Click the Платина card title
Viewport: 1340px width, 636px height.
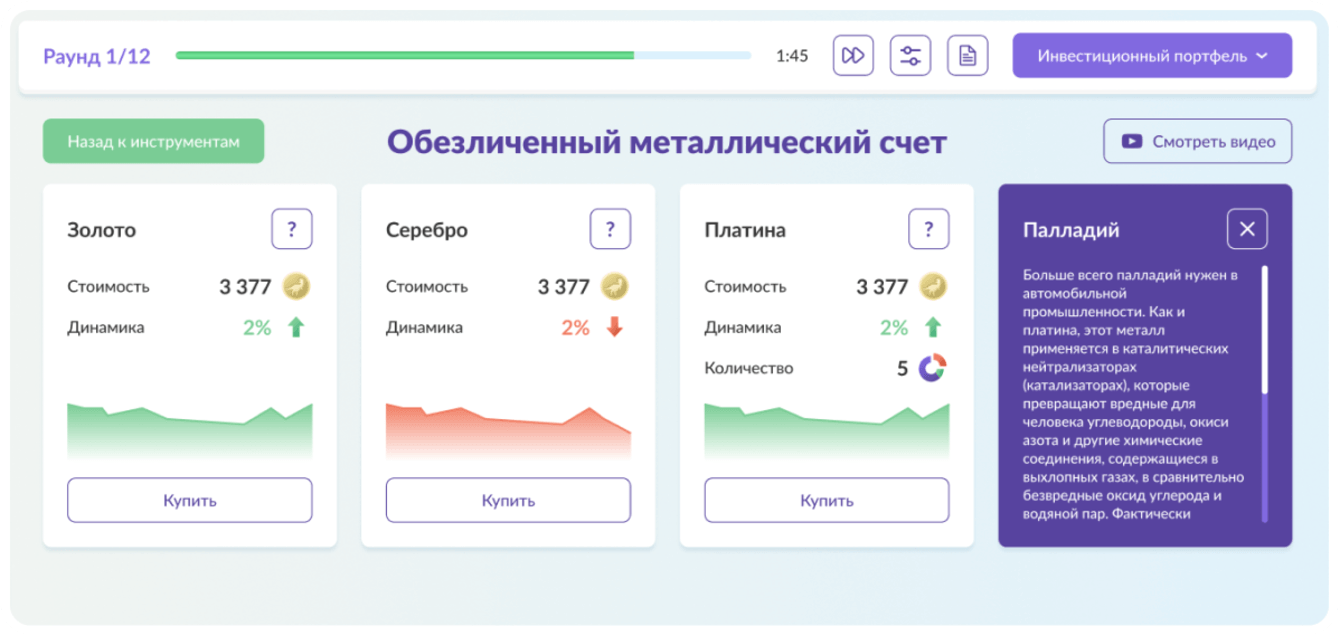745,230
